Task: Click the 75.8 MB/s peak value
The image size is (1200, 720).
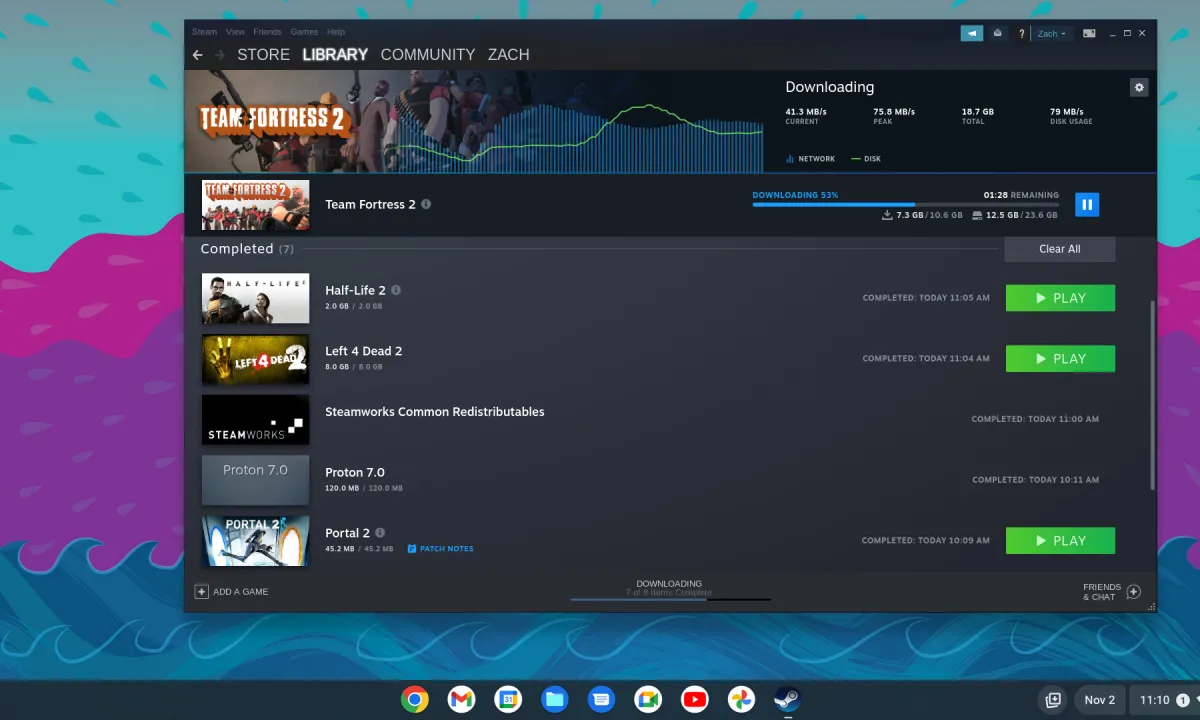Action: coord(894,112)
